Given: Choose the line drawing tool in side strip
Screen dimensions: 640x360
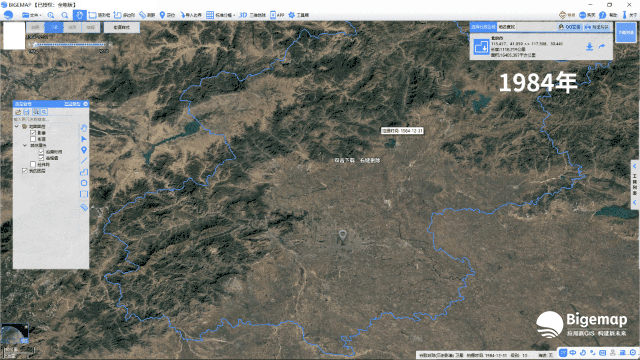Looking at the screenshot, I should tap(84, 161).
